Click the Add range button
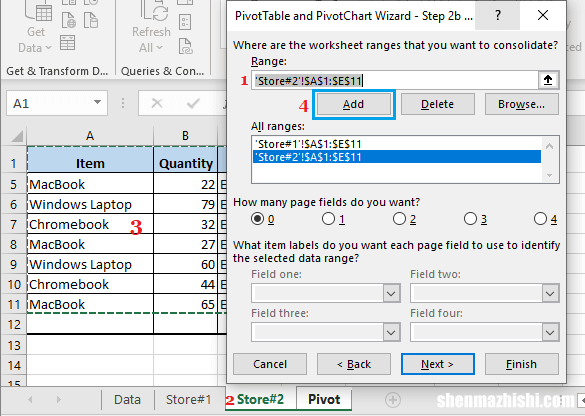Viewport: 585px width, 416px height. (x=353, y=104)
